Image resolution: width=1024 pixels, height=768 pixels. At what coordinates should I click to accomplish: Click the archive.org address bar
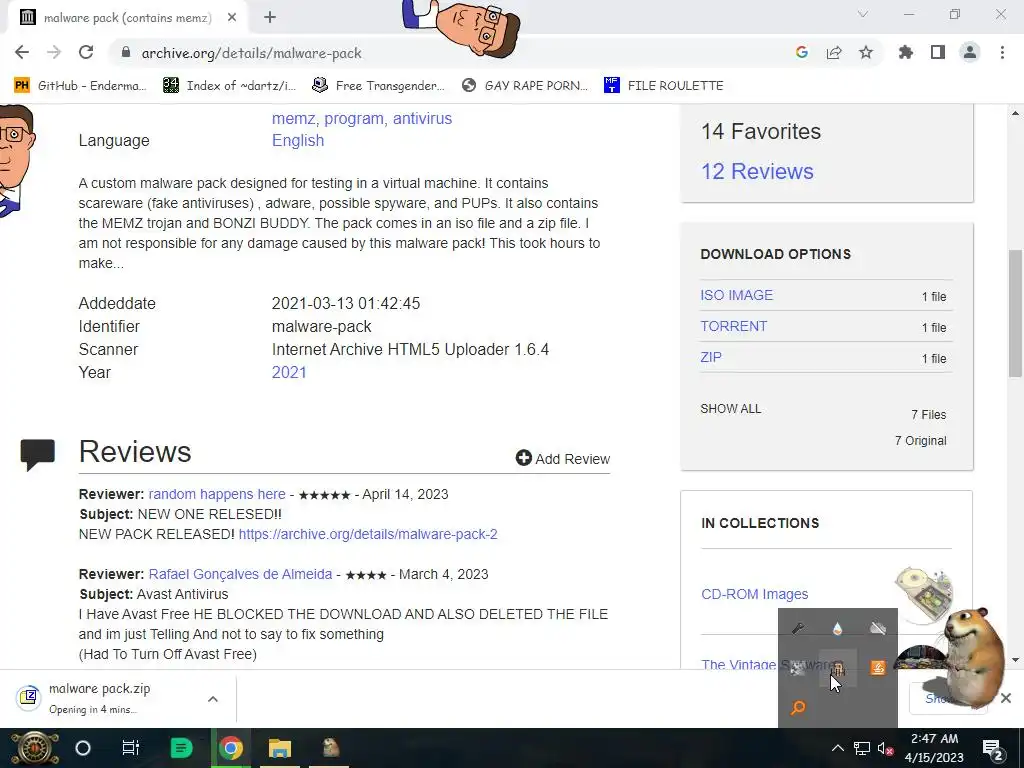pyautogui.click(x=451, y=53)
